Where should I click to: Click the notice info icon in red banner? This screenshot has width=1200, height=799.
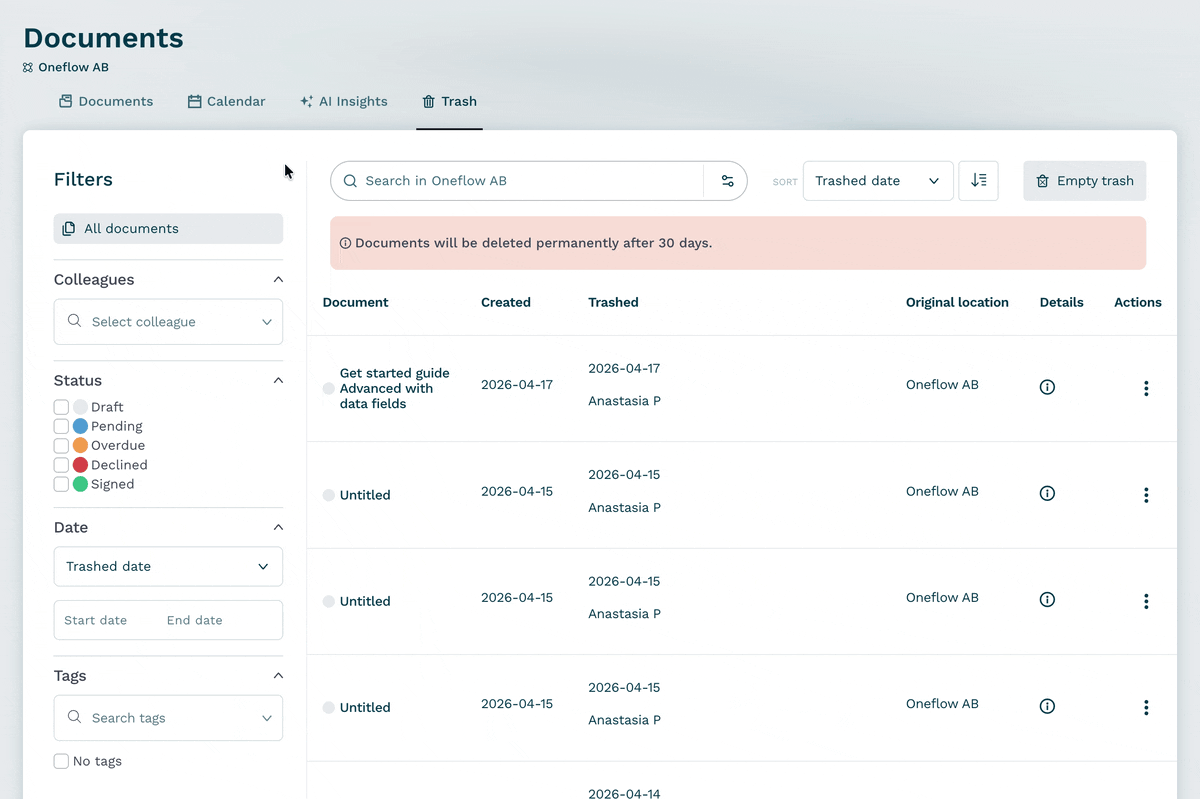[x=345, y=243]
